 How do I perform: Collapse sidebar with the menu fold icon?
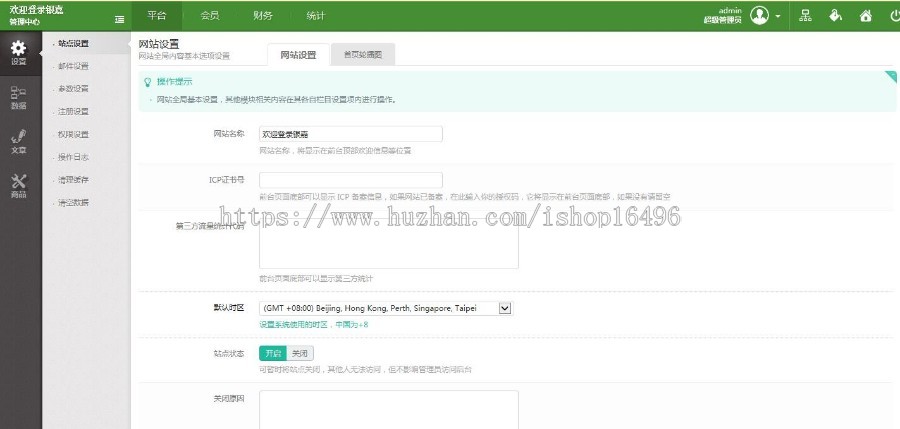pyautogui.click(x=119, y=19)
